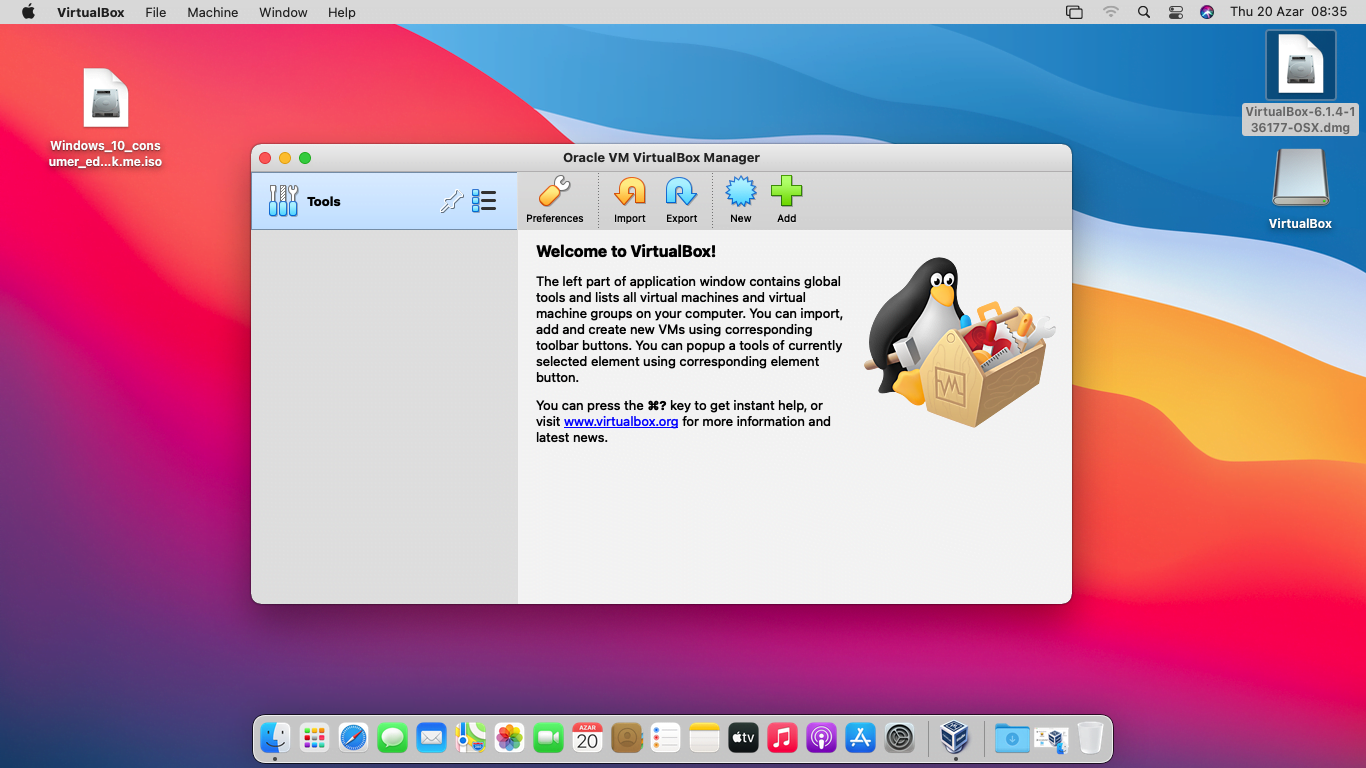Select the mounted VirtualBox drive on desktop
This screenshot has width=1366, height=768.
pos(1300,189)
